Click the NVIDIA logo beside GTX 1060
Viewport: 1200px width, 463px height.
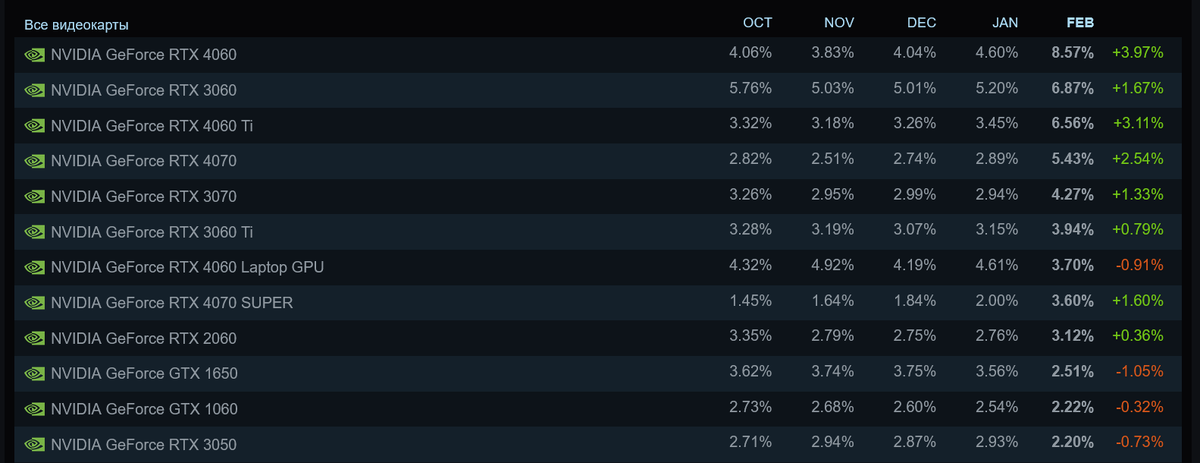pos(35,409)
